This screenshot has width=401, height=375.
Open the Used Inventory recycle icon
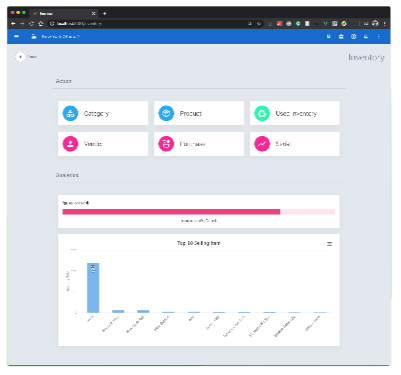pyautogui.click(x=262, y=113)
